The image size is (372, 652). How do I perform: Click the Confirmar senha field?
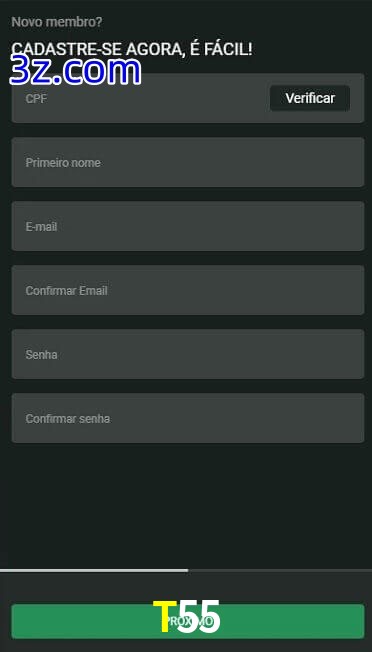pos(188,418)
